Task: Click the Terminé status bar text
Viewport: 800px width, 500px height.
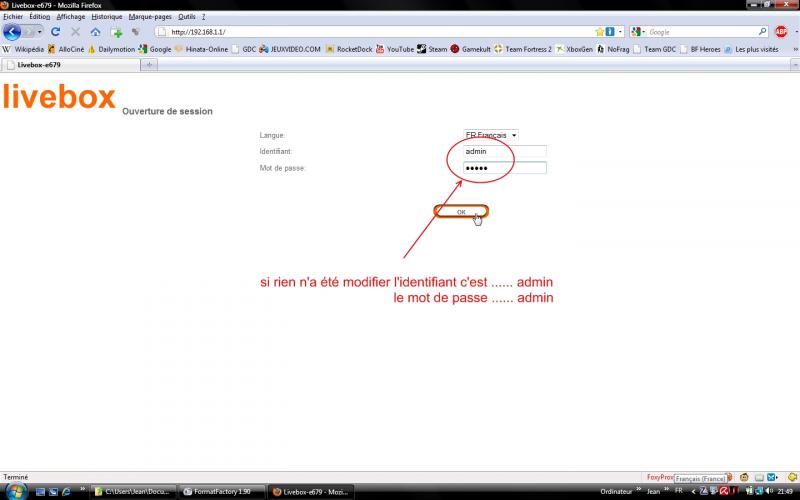Action: (16, 477)
